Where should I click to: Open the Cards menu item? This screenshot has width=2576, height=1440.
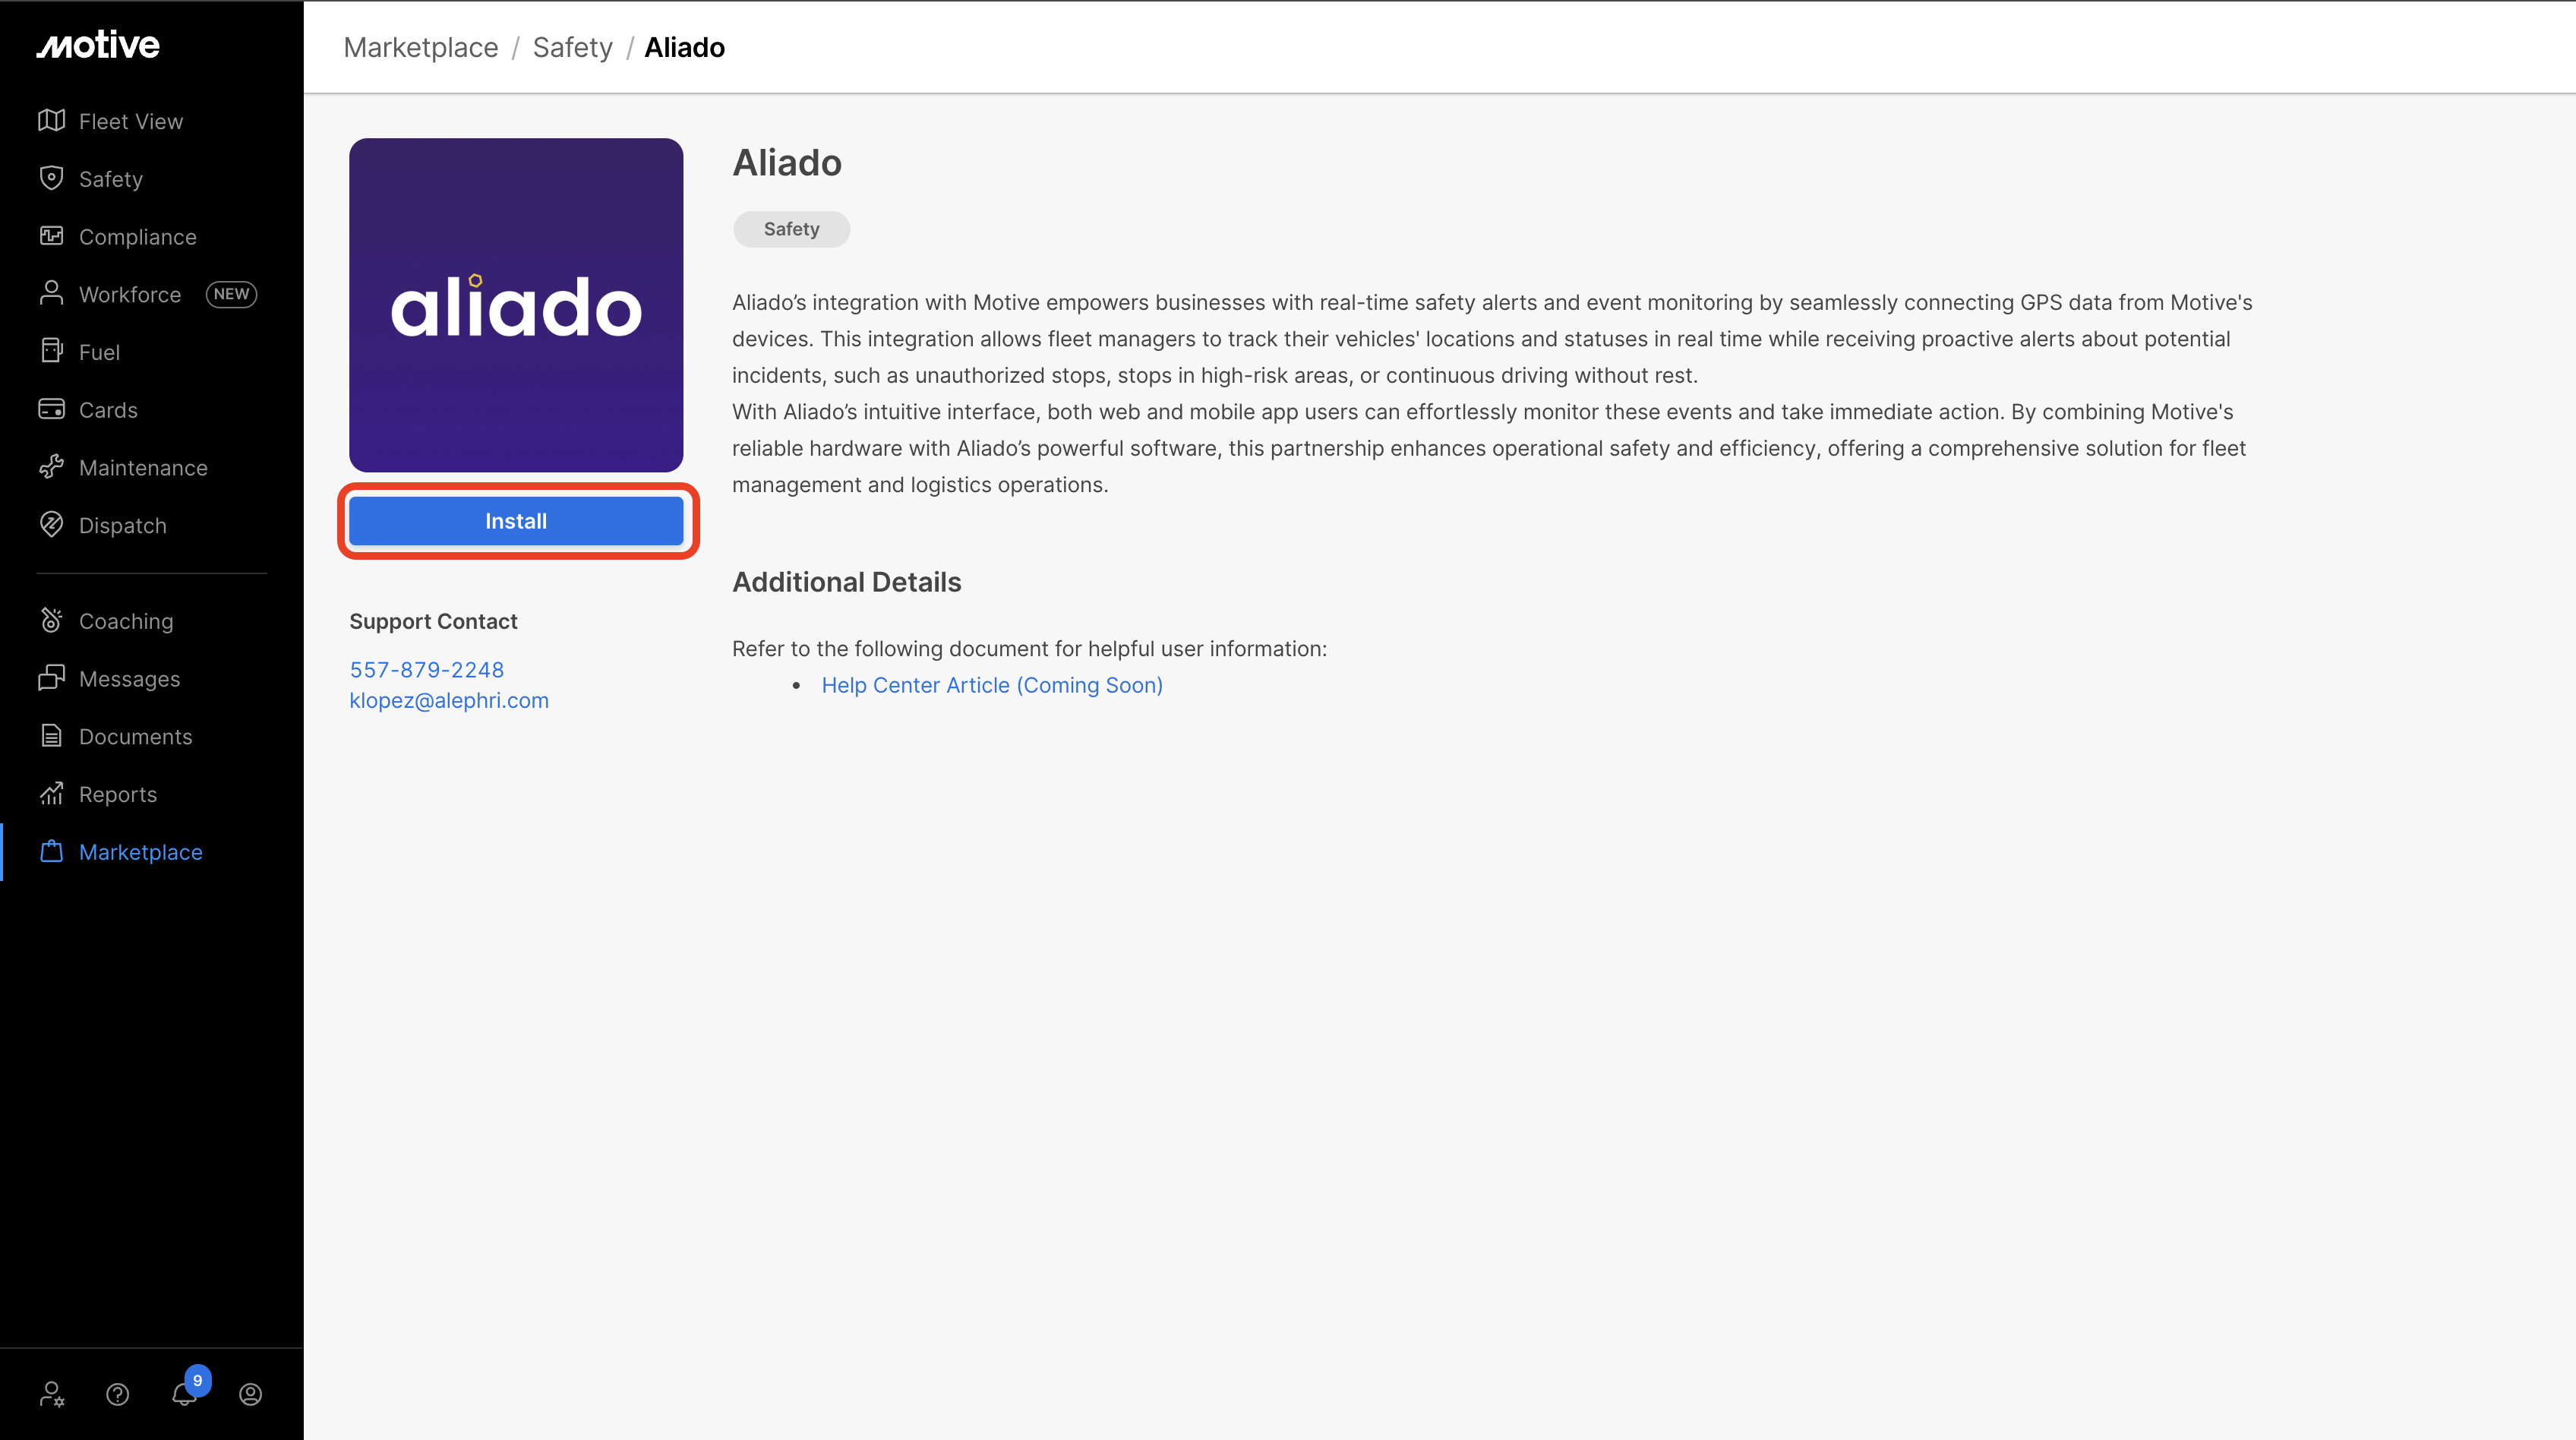point(108,410)
